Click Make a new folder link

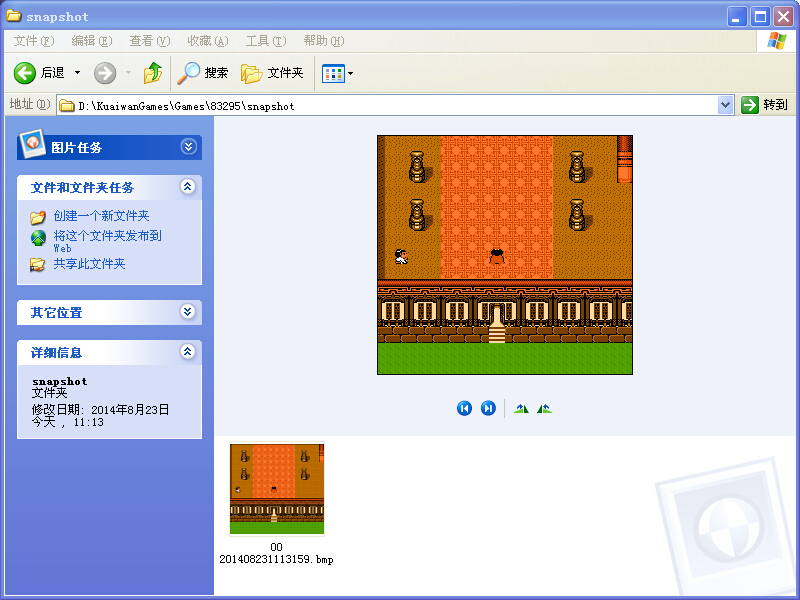click(102, 216)
